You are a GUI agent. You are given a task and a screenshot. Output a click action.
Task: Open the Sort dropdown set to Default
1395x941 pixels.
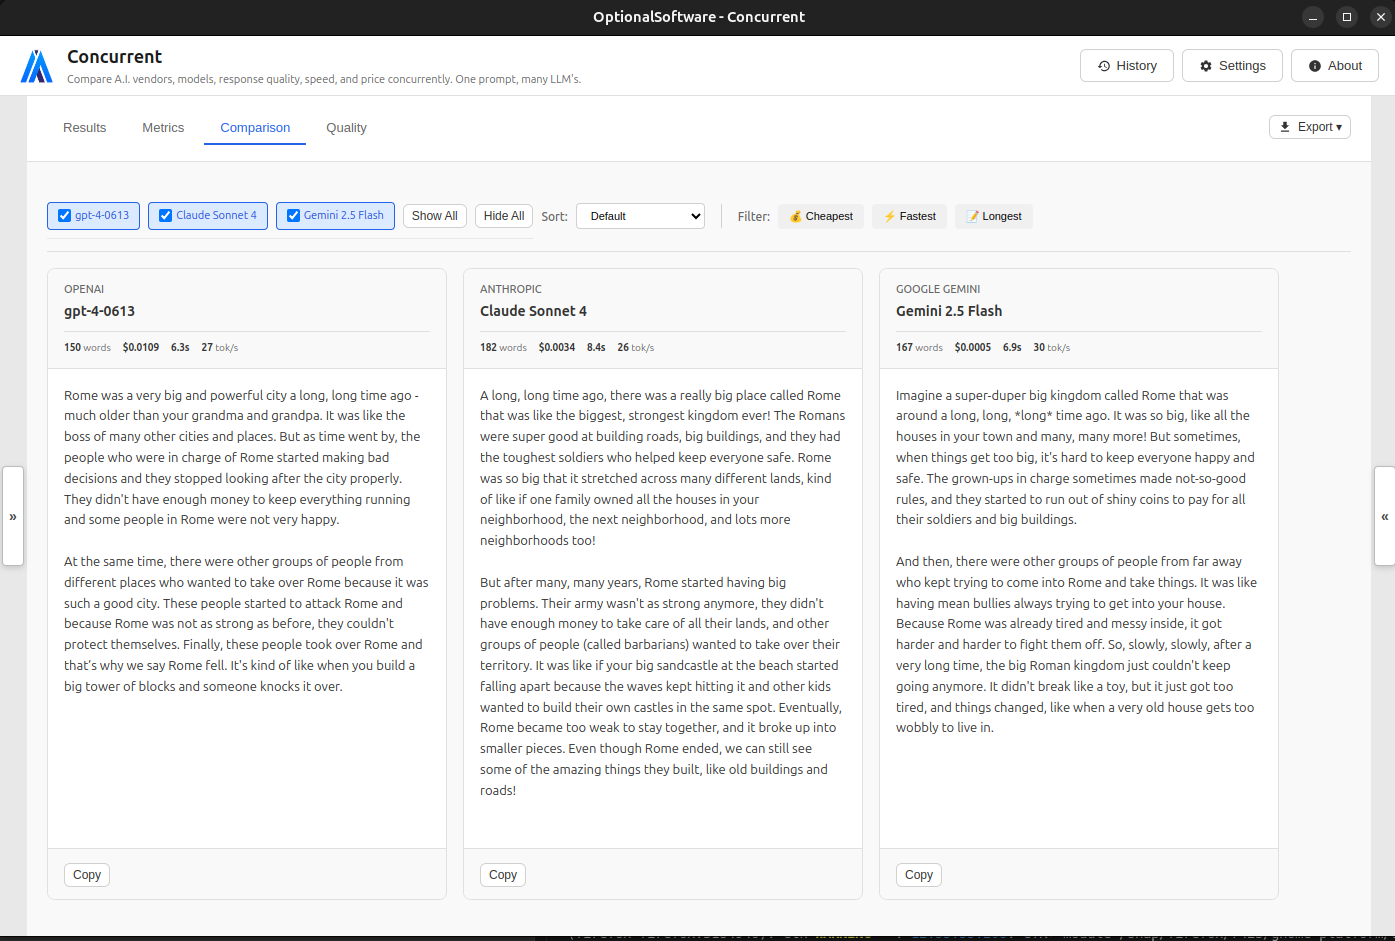pos(640,216)
